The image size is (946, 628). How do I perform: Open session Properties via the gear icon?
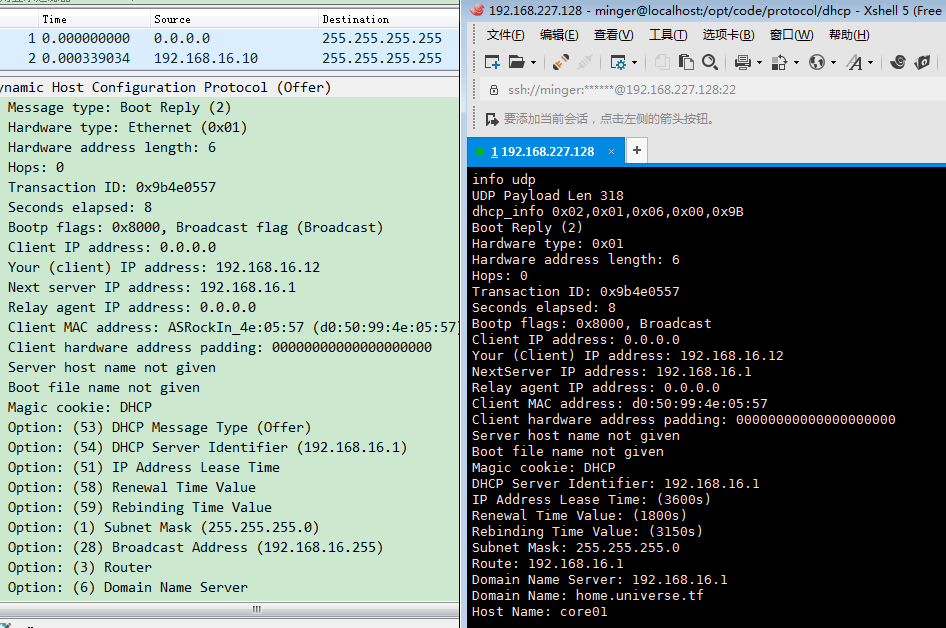[x=619, y=62]
